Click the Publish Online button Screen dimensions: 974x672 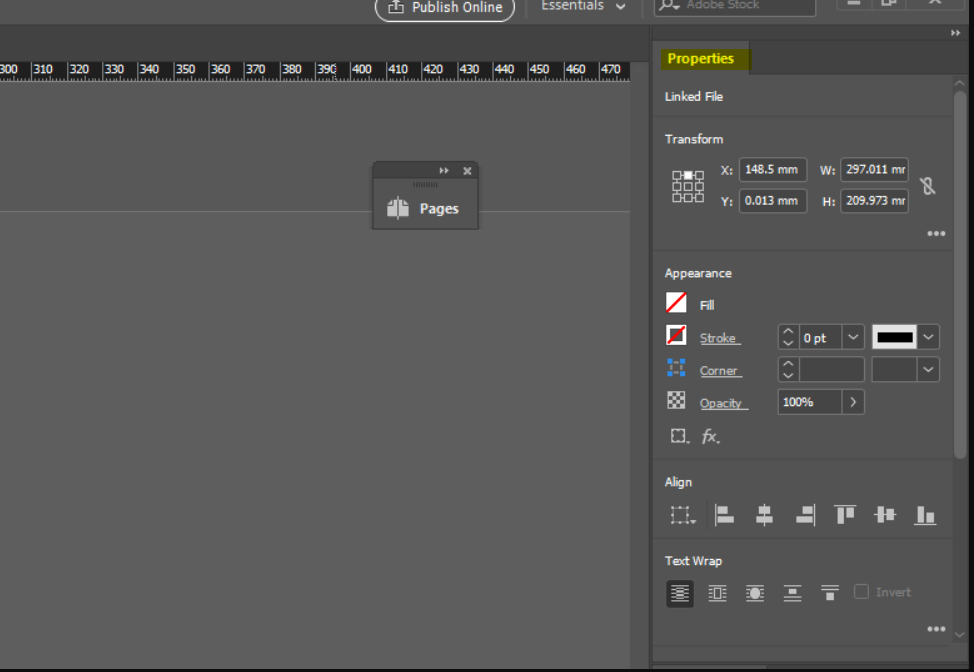click(445, 7)
